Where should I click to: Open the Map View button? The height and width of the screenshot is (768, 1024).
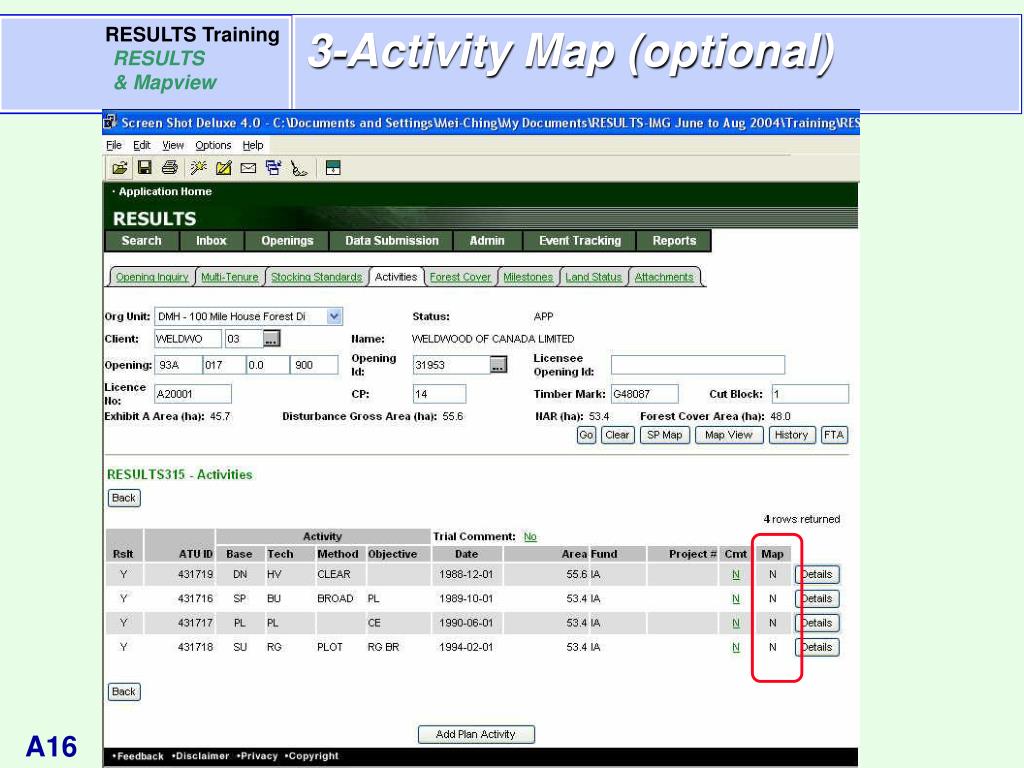click(729, 435)
